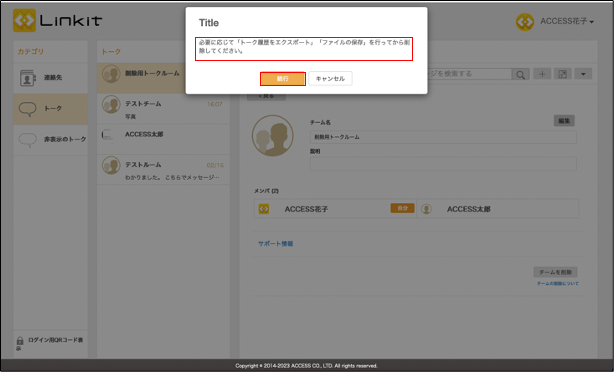Select トーク category in sidebar
614x372 pixels.
51,108
